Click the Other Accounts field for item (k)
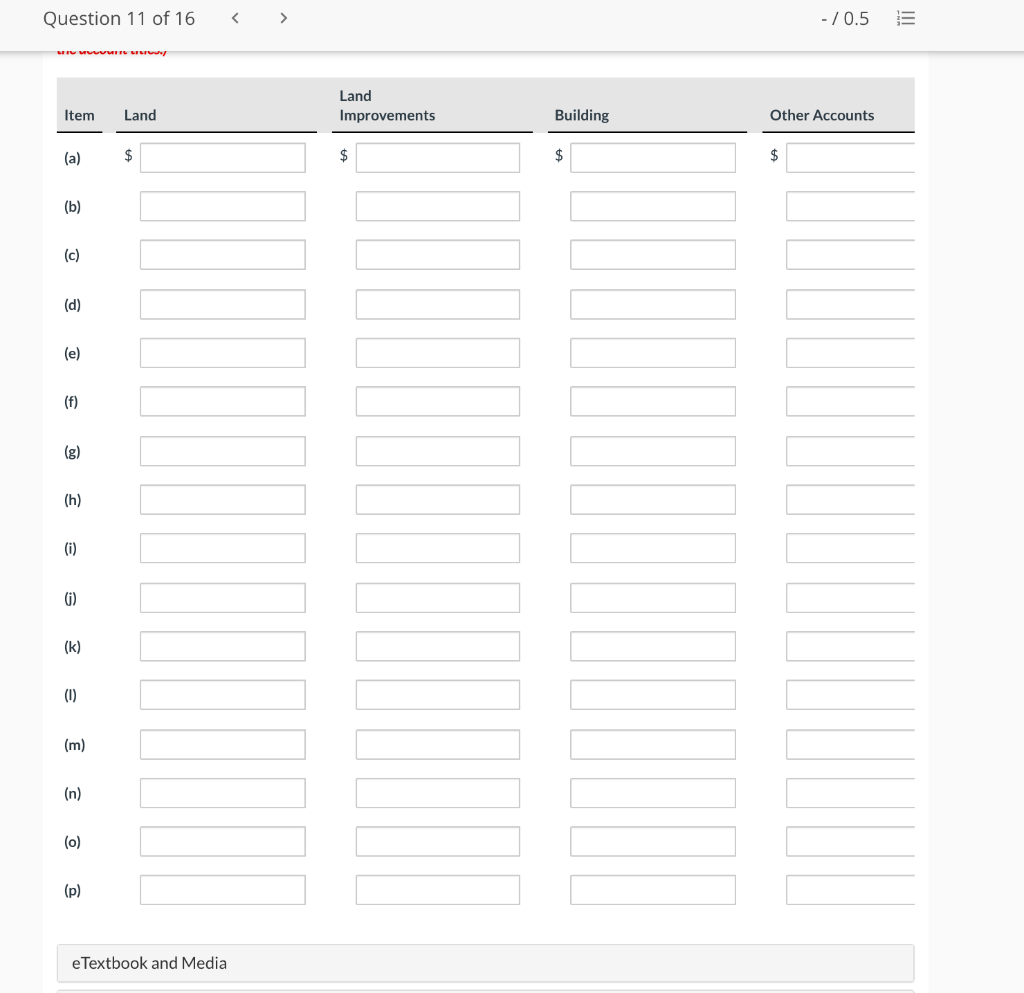This screenshot has height=993, width=1024. coord(850,646)
